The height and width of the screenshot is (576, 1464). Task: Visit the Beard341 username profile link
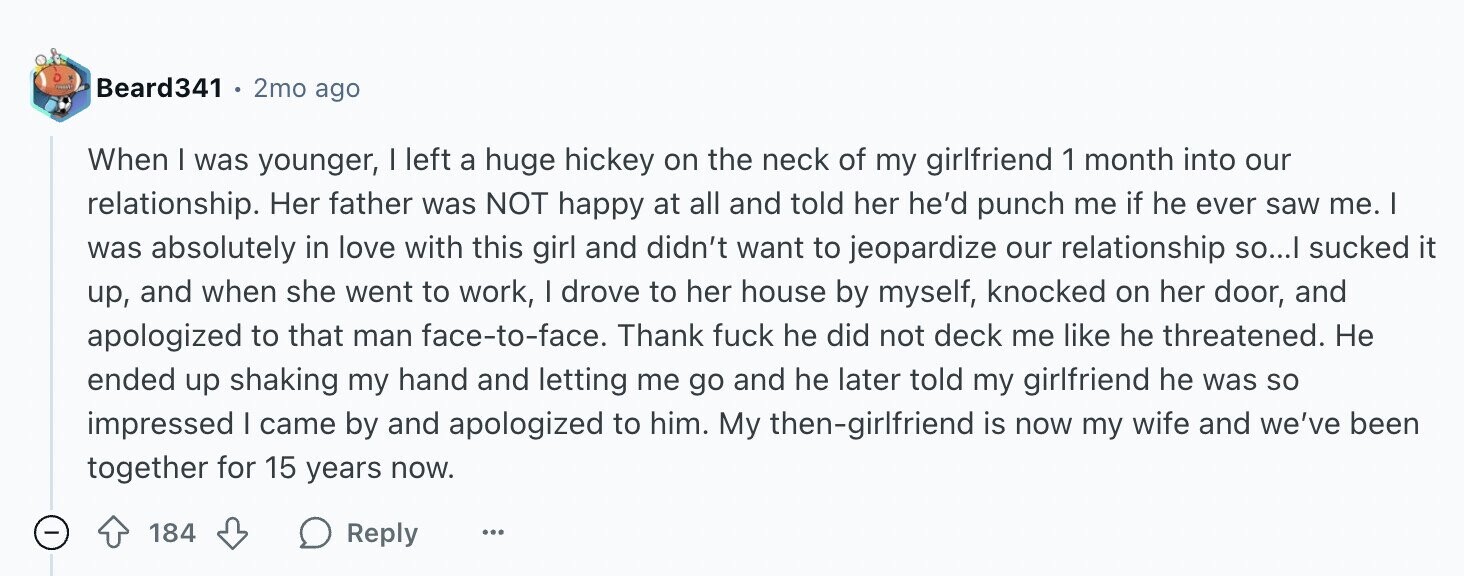(159, 88)
